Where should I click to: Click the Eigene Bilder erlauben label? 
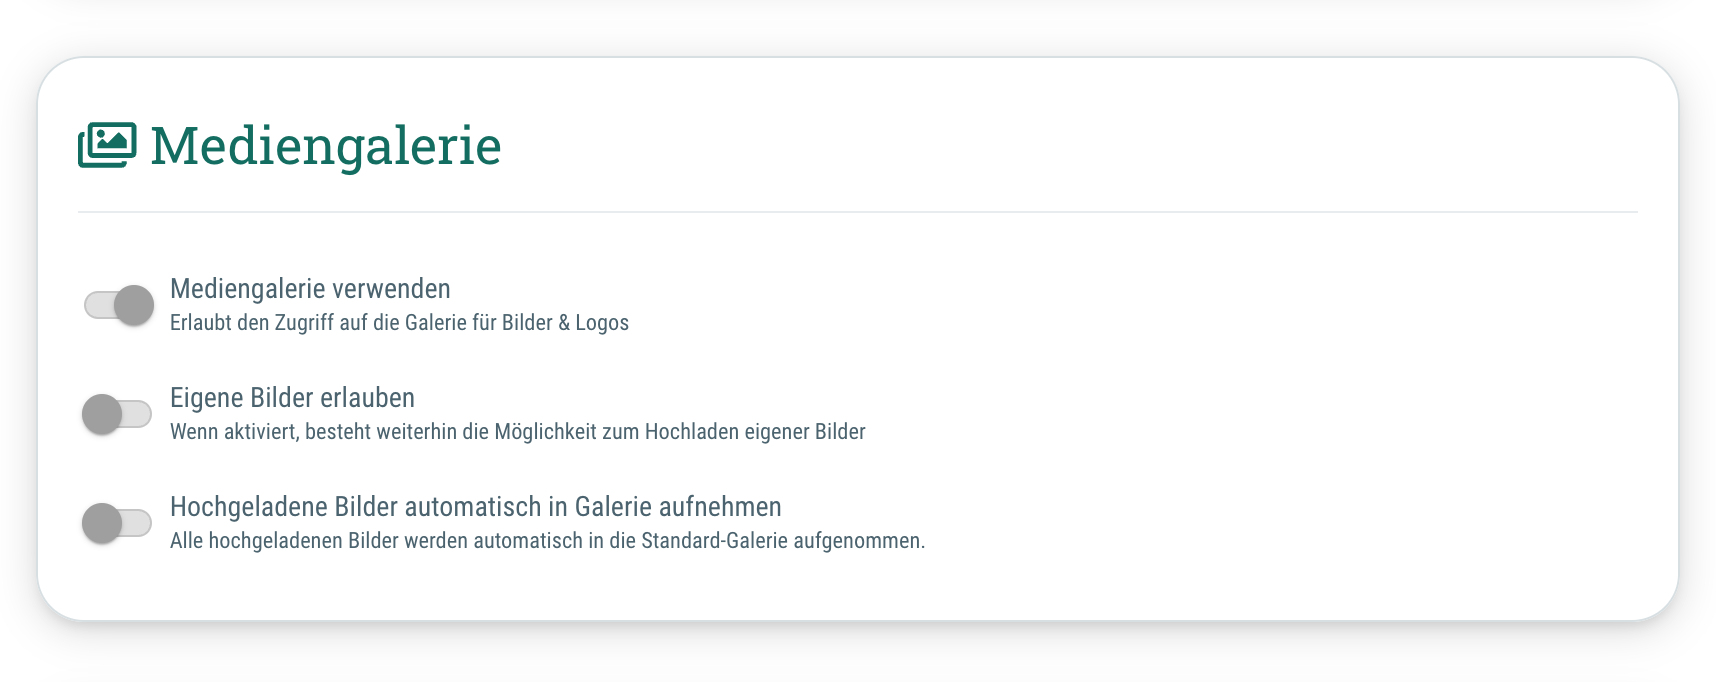[292, 398]
